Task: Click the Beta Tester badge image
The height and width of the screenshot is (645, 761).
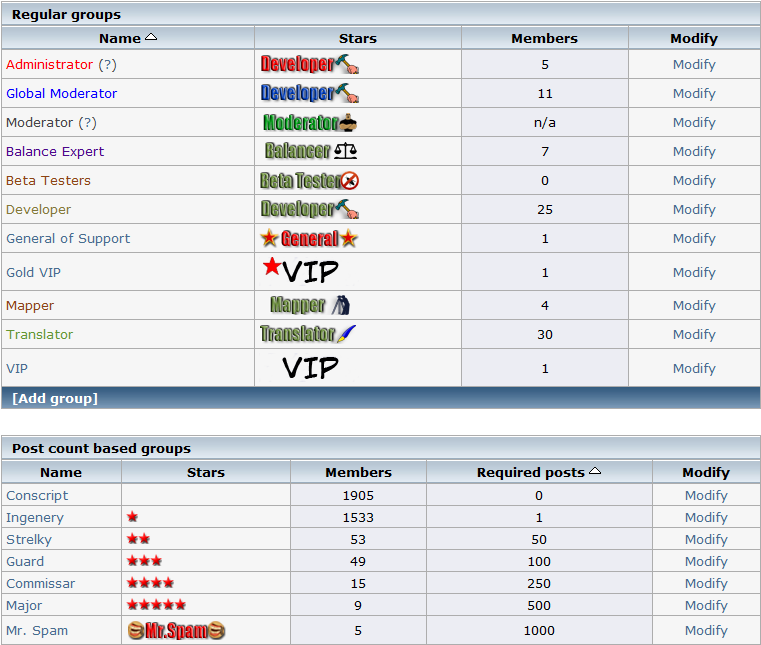Action: 309,181
